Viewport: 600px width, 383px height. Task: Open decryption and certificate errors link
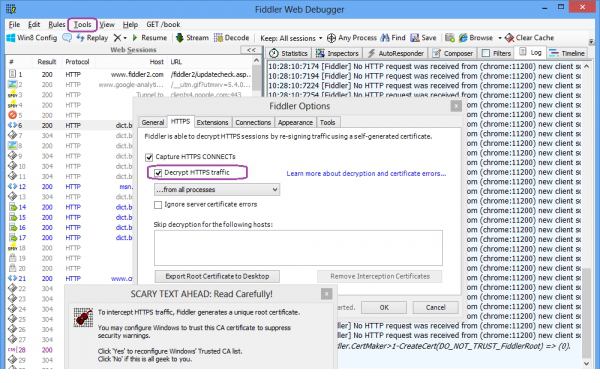coord(366,173)
